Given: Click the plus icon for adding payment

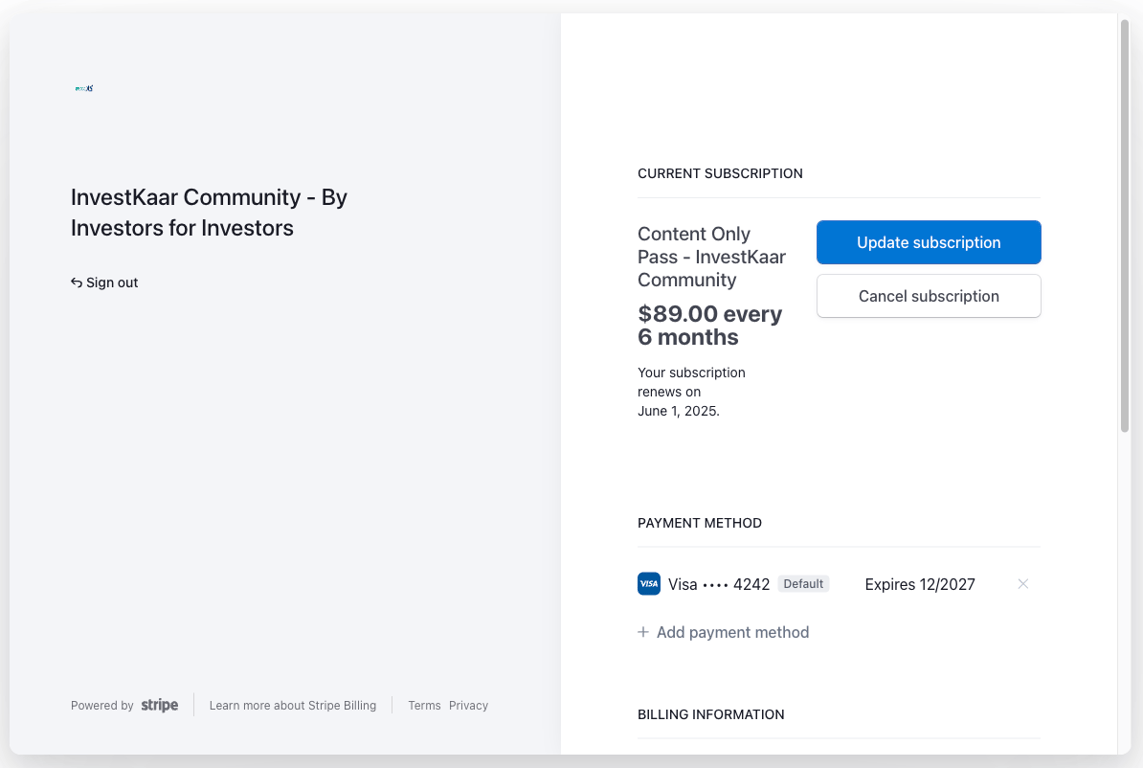Looking at the screenshot, I should click(x=643, y=632).
